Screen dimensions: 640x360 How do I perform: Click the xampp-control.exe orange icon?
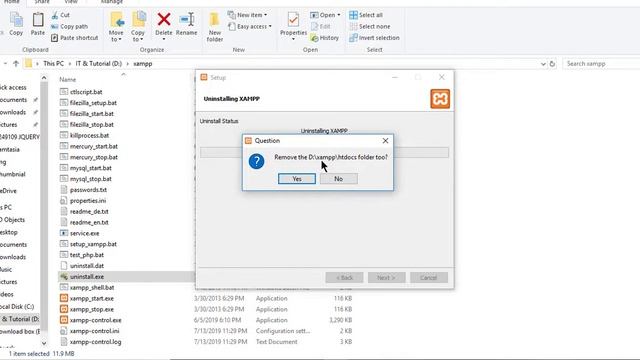64,320
